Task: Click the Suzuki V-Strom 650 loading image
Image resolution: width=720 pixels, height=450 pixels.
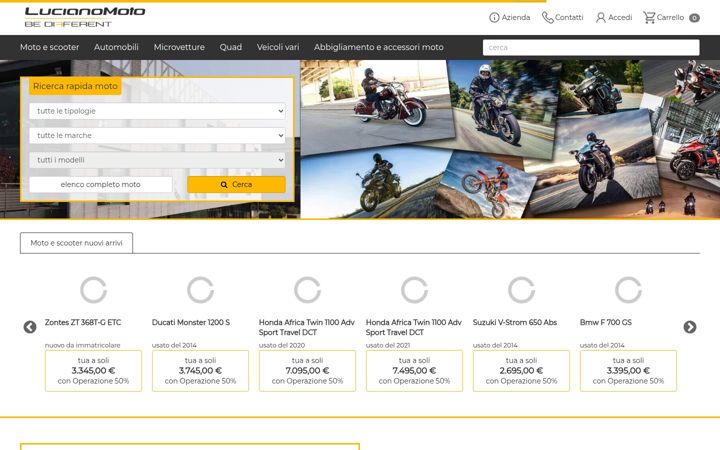Action: (521, 290)
